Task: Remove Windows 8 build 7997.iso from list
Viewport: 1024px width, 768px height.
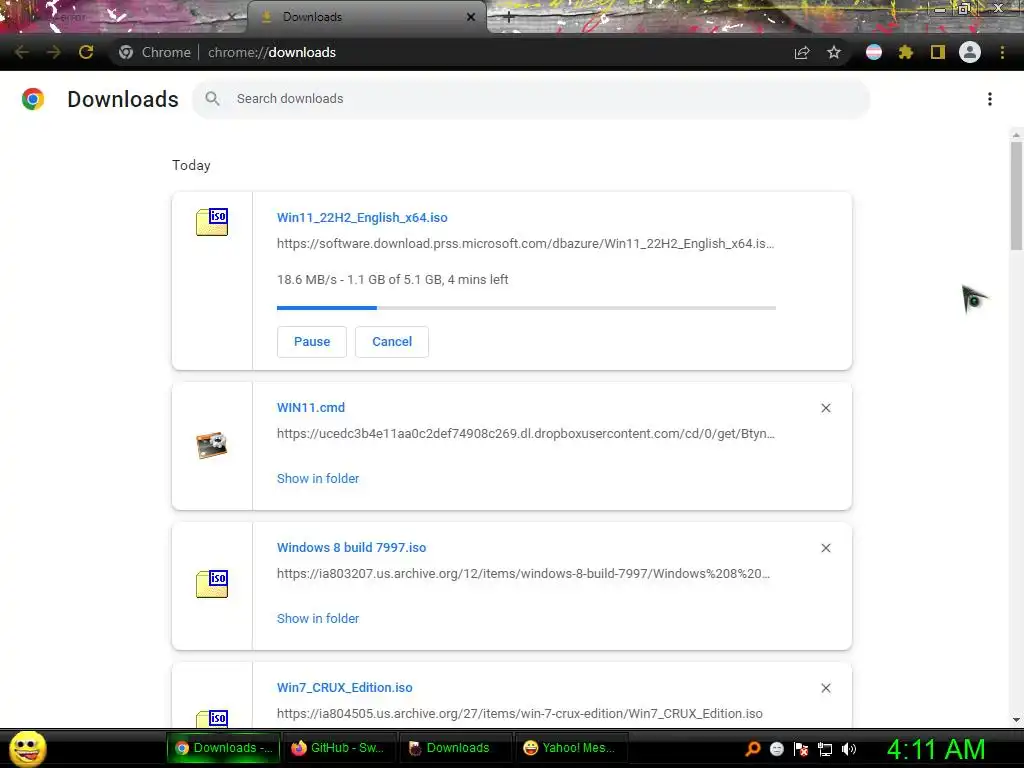Action: pyautogui.click(x=825, y=548)
